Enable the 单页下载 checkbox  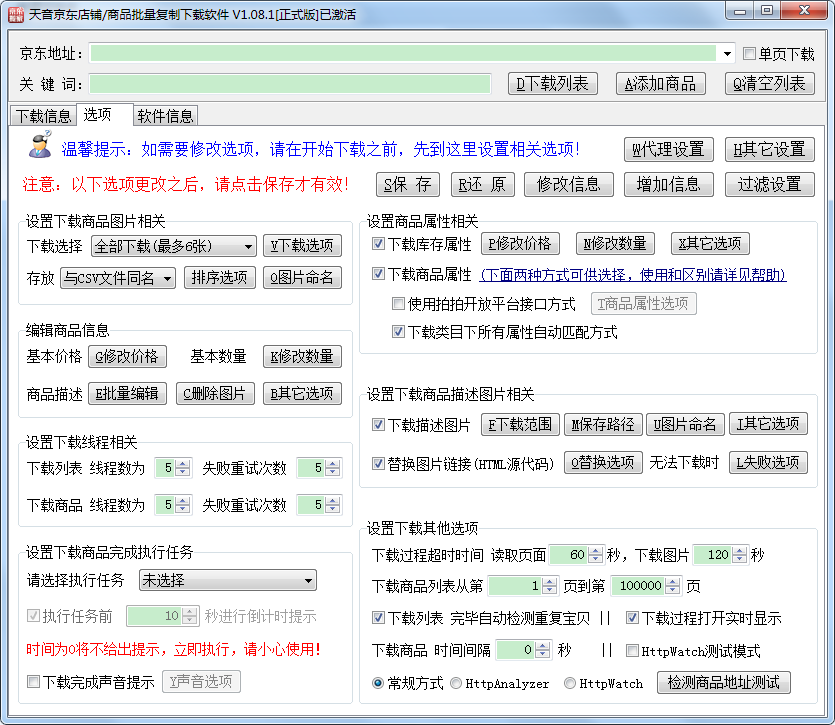[750, 54]
